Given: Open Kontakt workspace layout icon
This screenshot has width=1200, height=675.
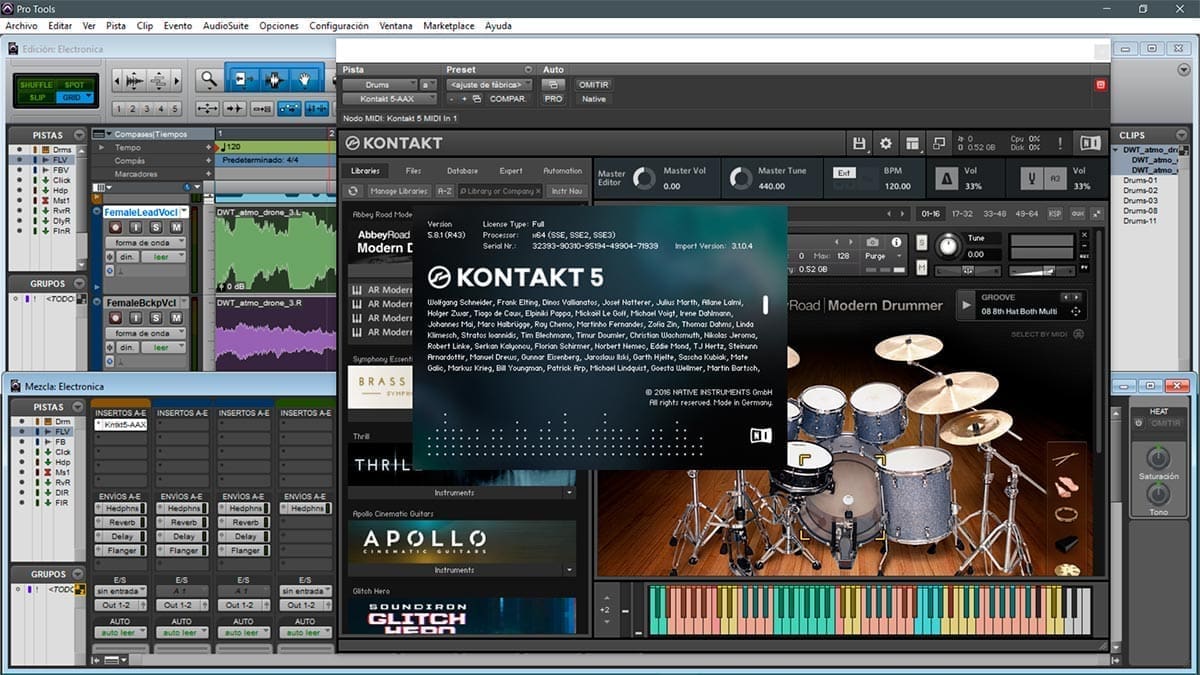Looking at the screenshot, I should (912, 143).
